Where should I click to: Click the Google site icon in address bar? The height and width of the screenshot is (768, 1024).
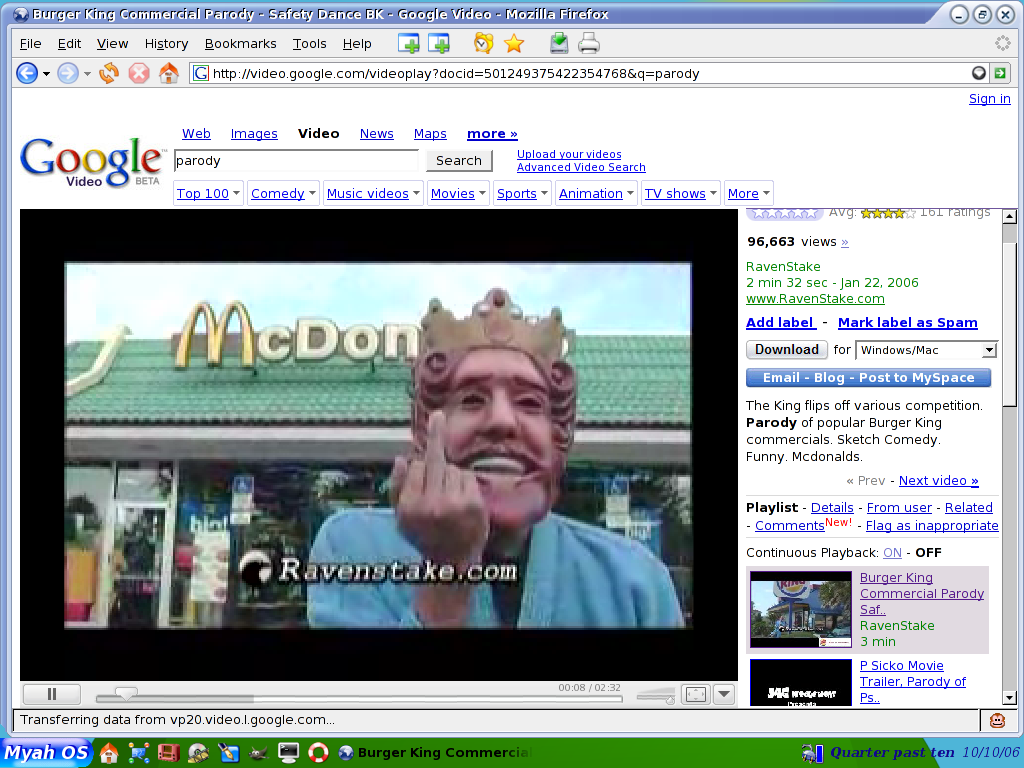[x=201, y=73]
